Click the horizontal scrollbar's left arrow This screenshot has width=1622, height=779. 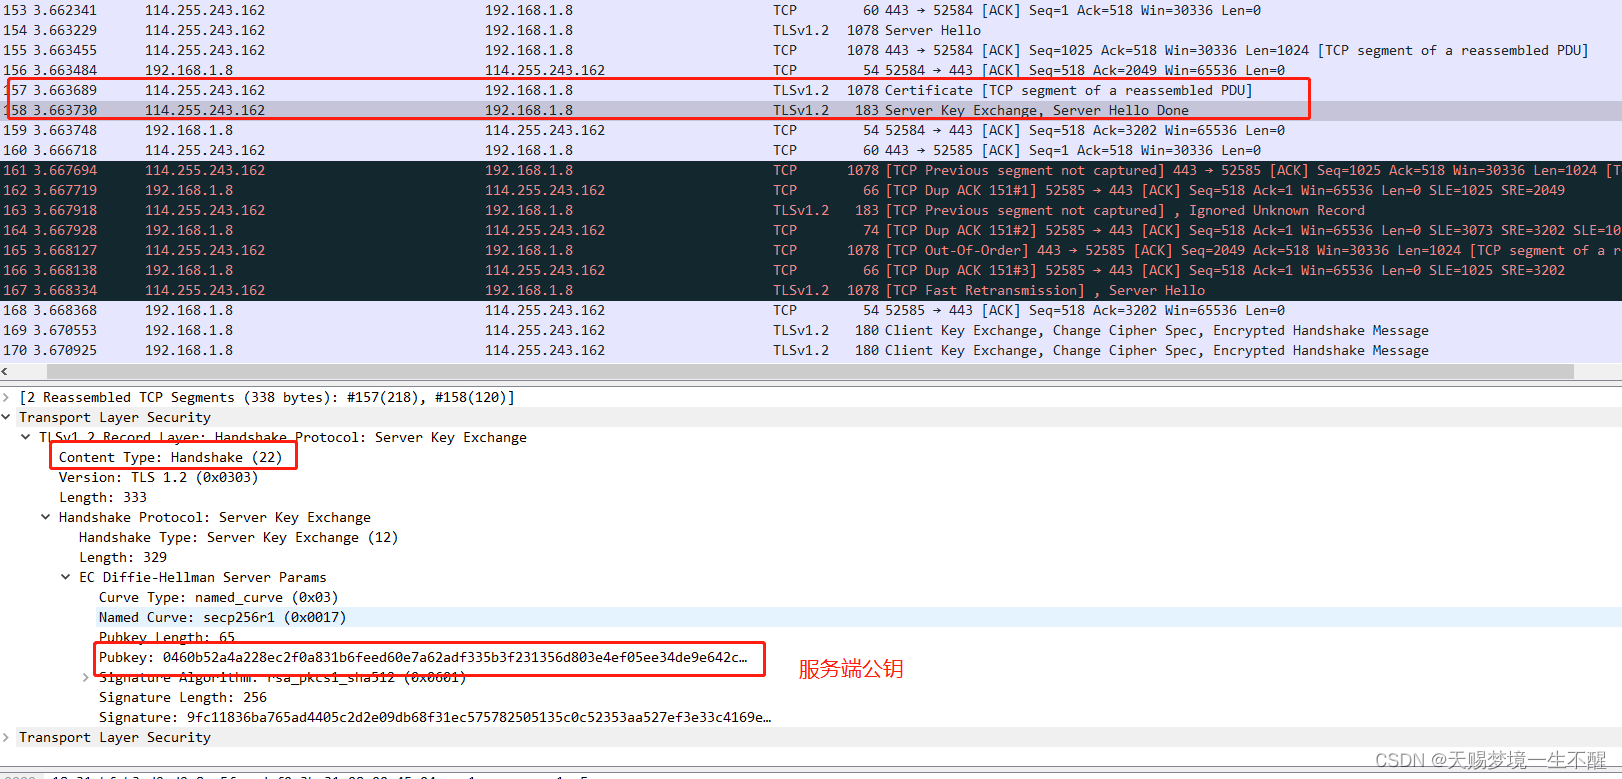[5, 371]
